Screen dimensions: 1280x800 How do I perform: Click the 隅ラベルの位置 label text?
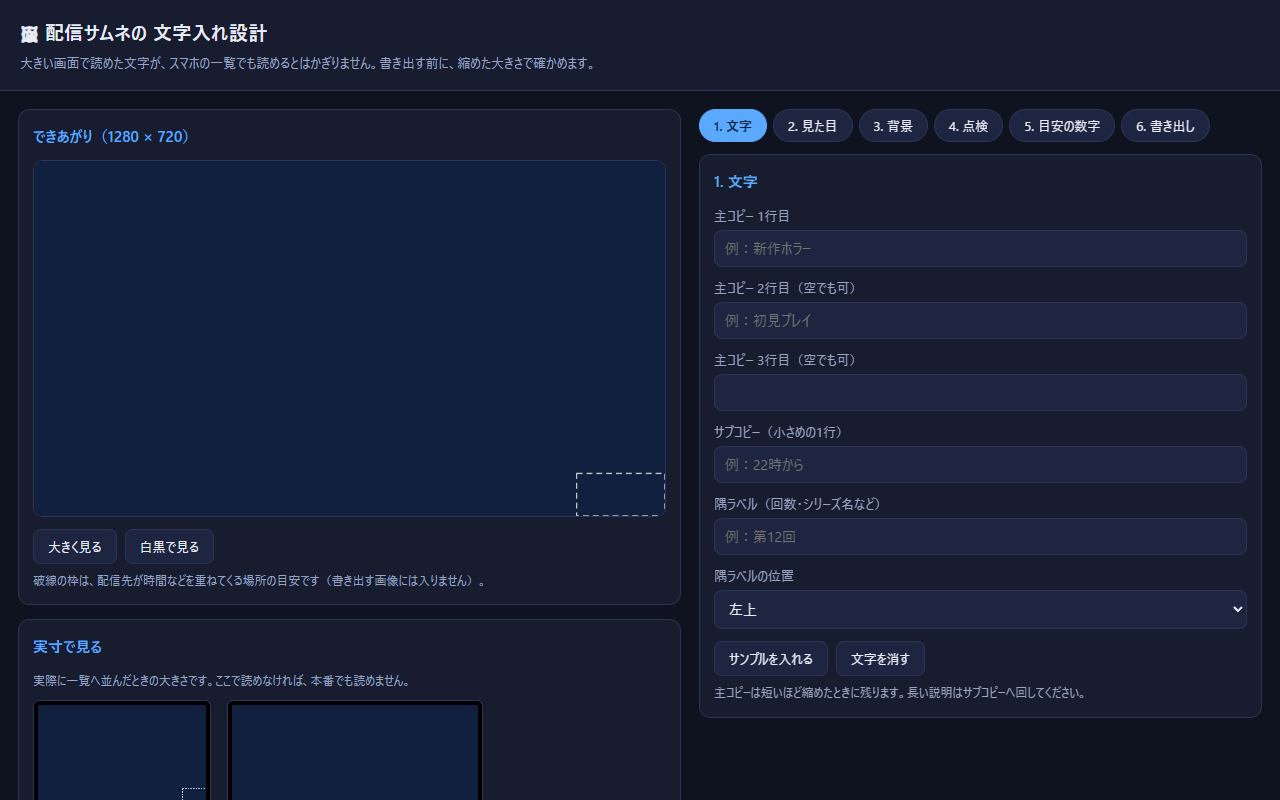point(754,576)
